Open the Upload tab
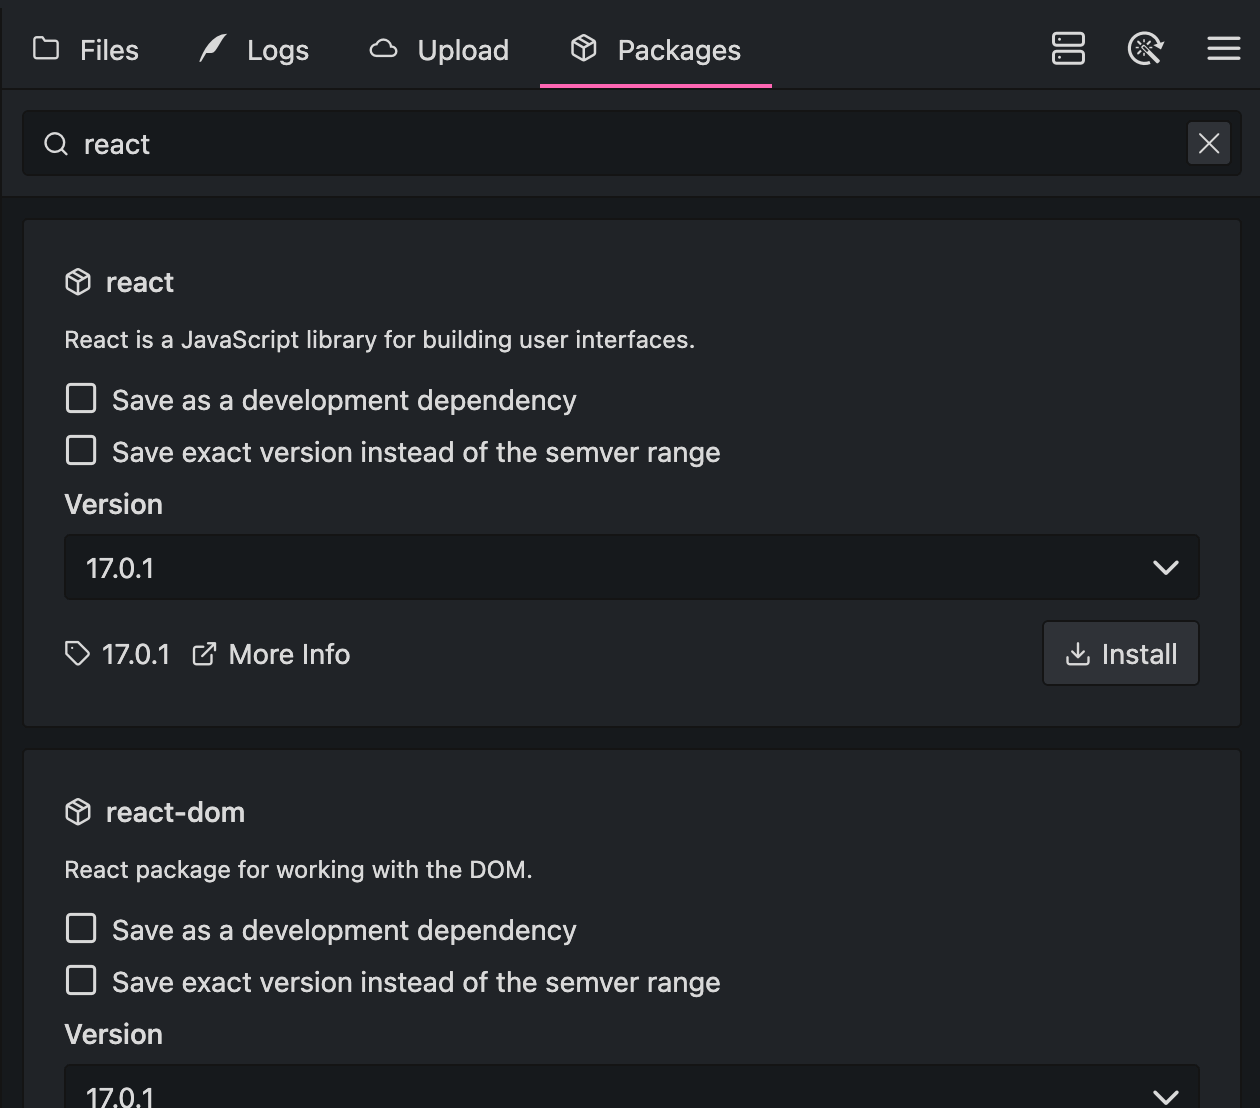Viewport: 1260px width, 1108px height. tap(461, 49)
